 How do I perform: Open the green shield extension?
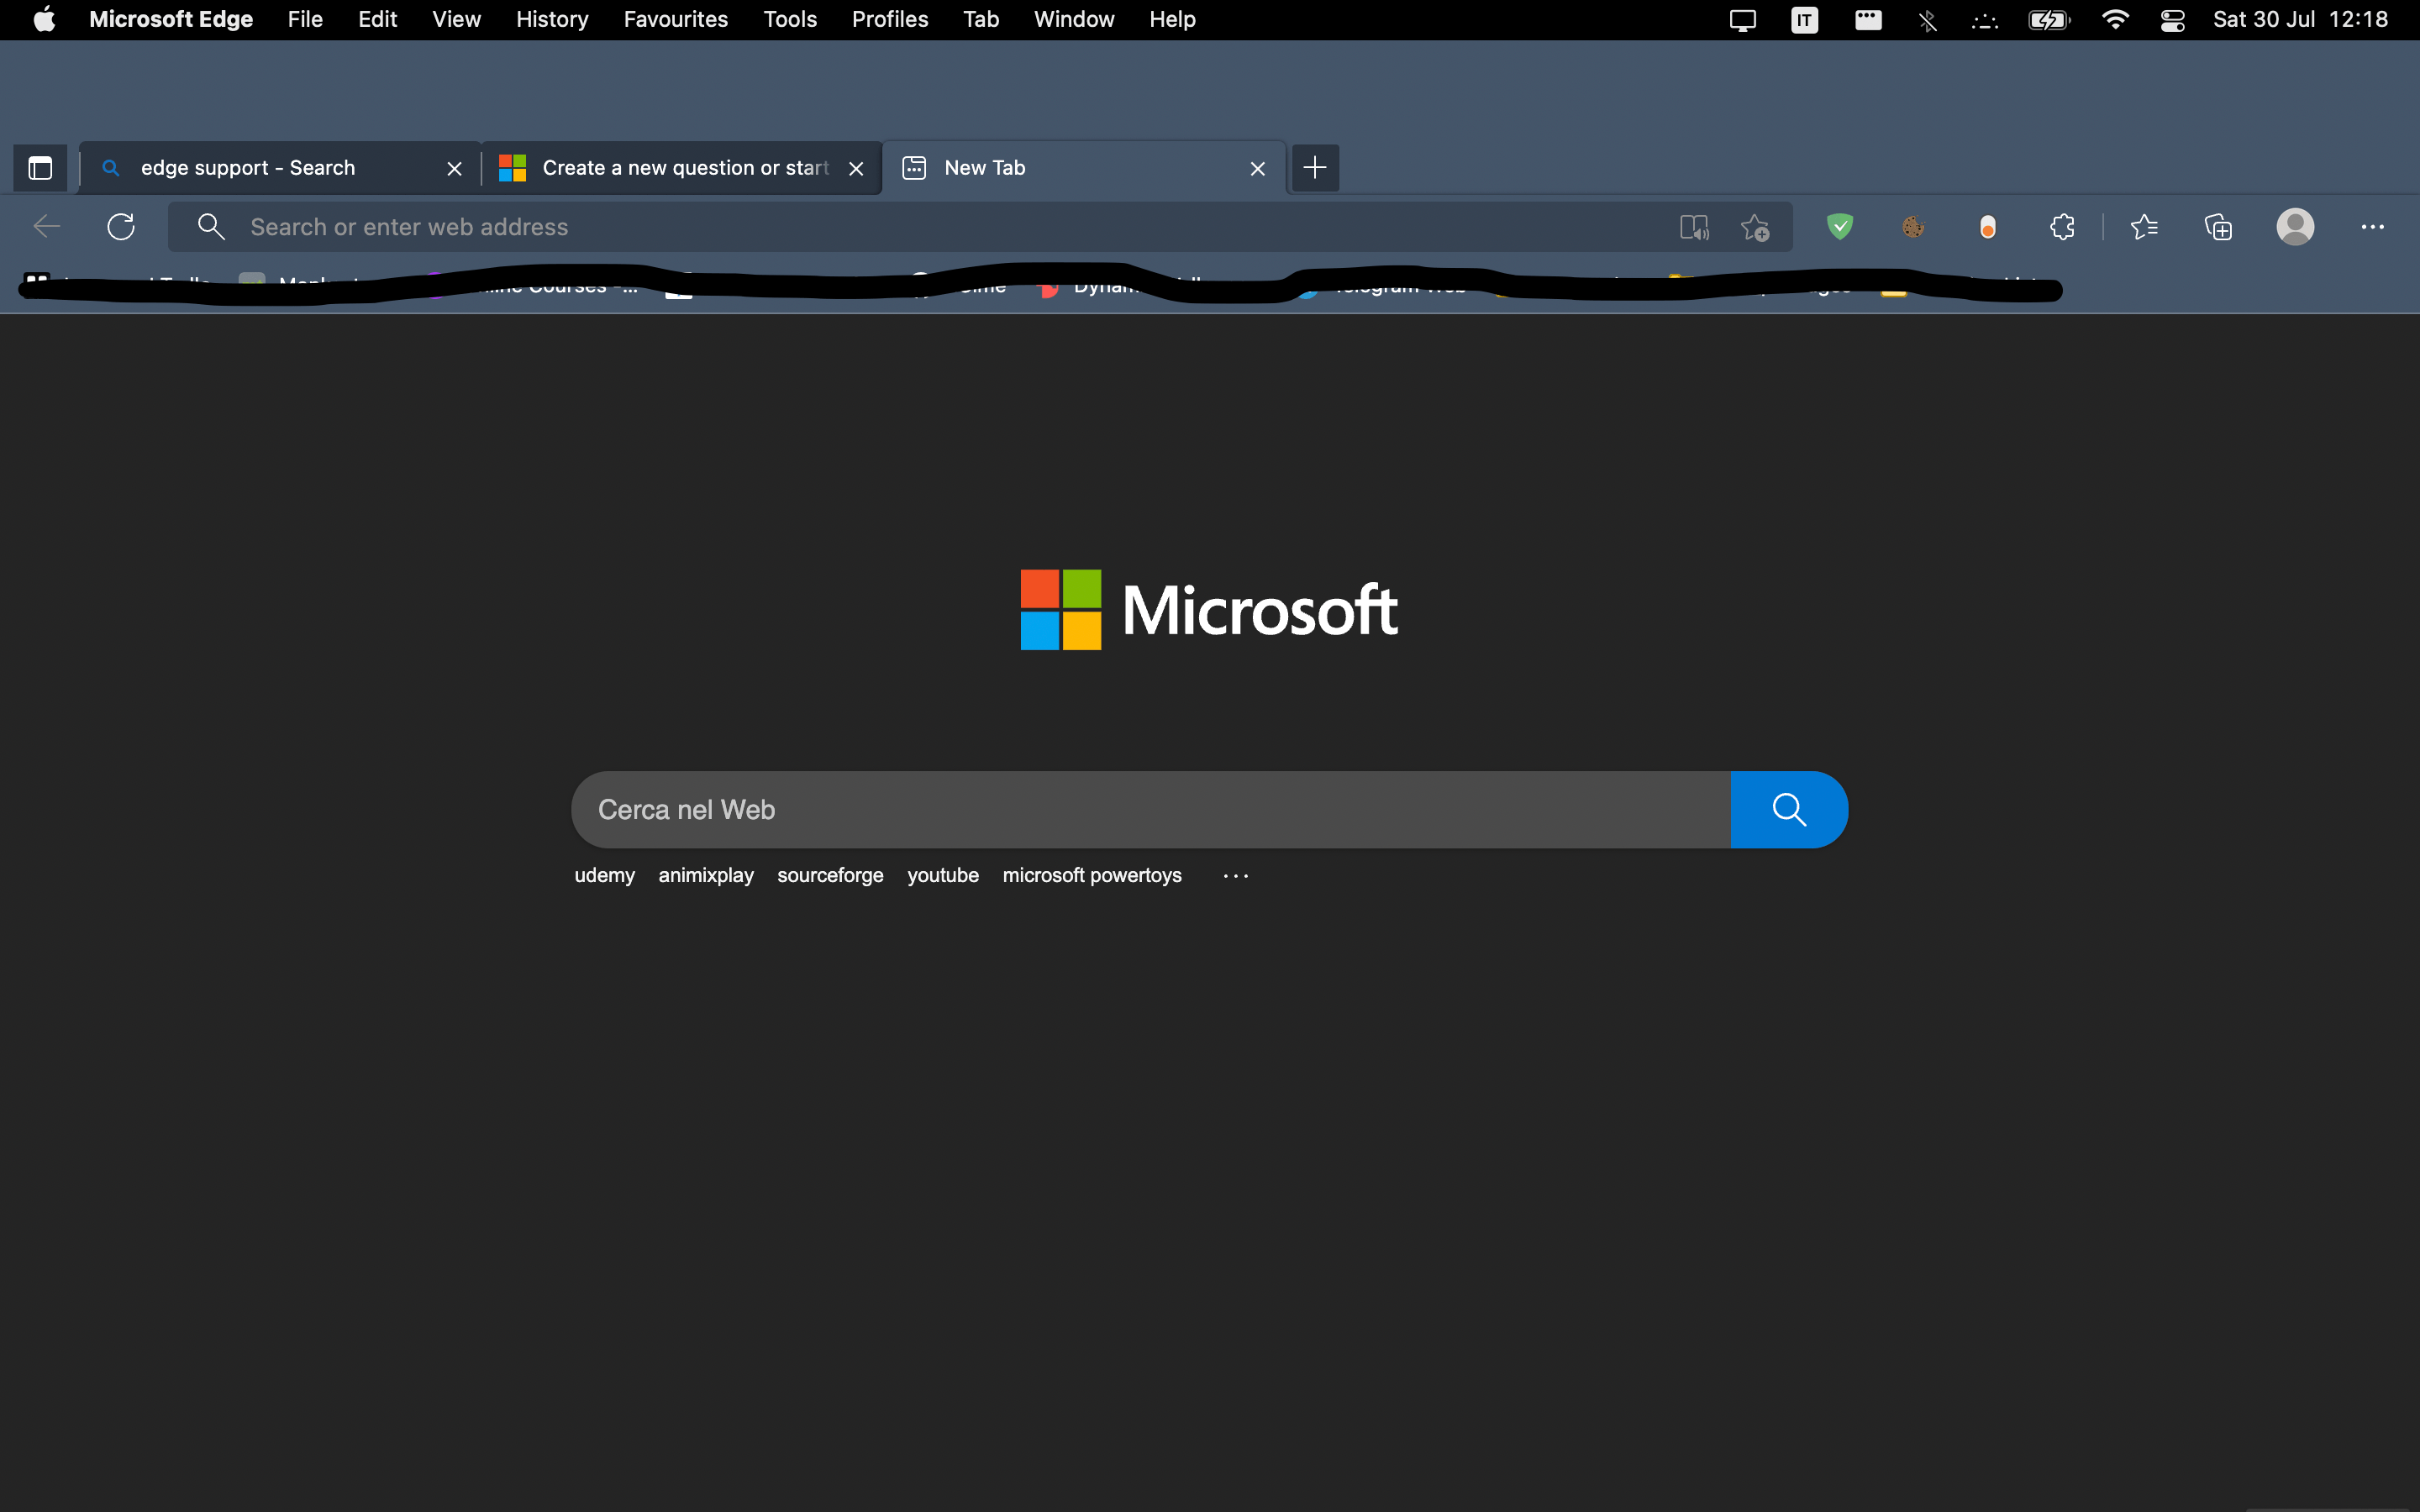pyautogui.click(x=1839, y=227)
